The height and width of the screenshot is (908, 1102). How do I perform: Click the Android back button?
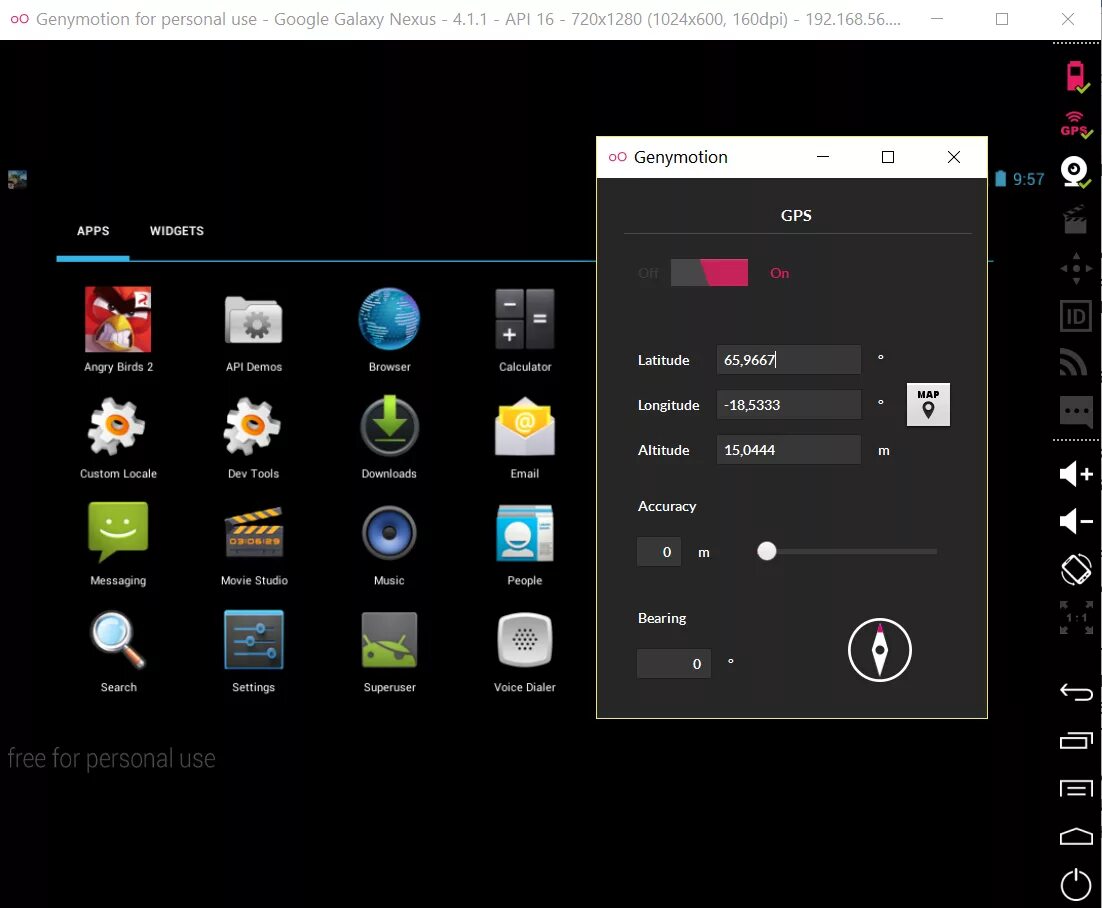coord(1076,692)
